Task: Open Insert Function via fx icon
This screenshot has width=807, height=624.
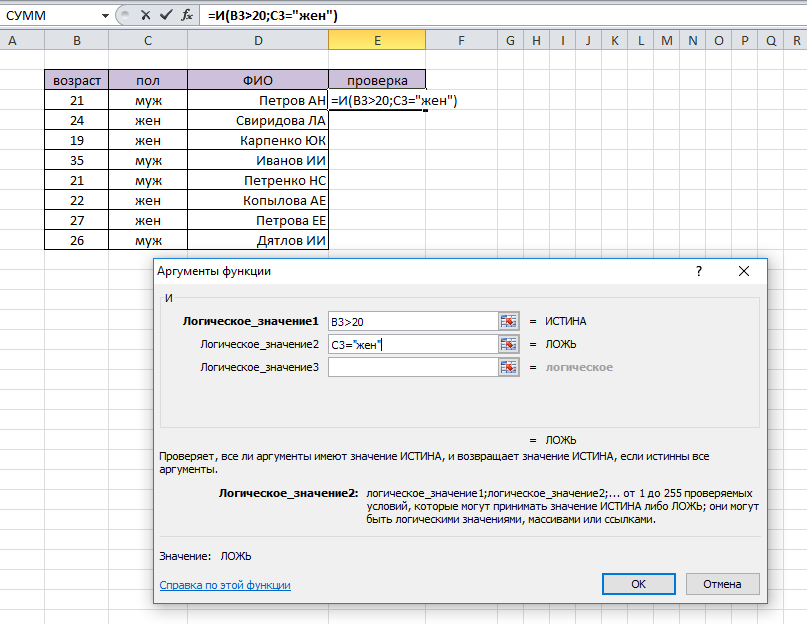Action: (x=187, y=15)
